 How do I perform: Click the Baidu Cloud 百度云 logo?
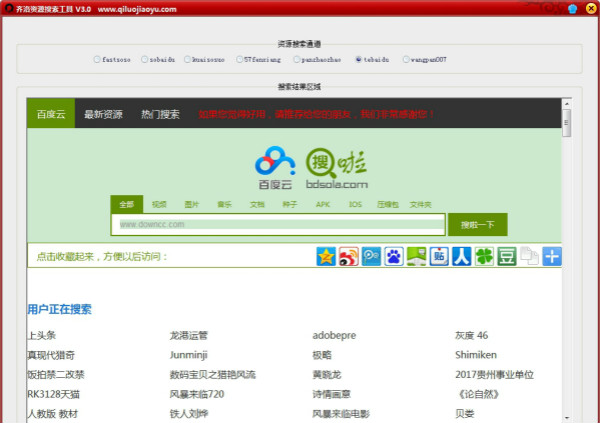coord(275,168)
